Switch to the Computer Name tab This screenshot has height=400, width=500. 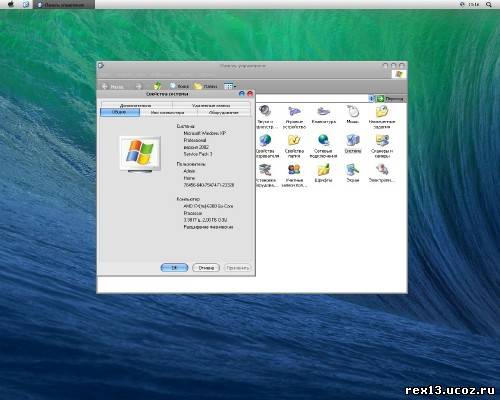tap(167, 113)
